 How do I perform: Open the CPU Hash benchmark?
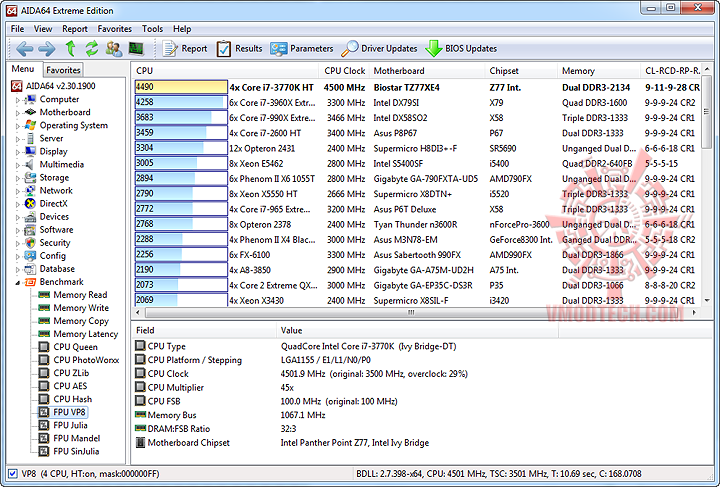(73, 399)
